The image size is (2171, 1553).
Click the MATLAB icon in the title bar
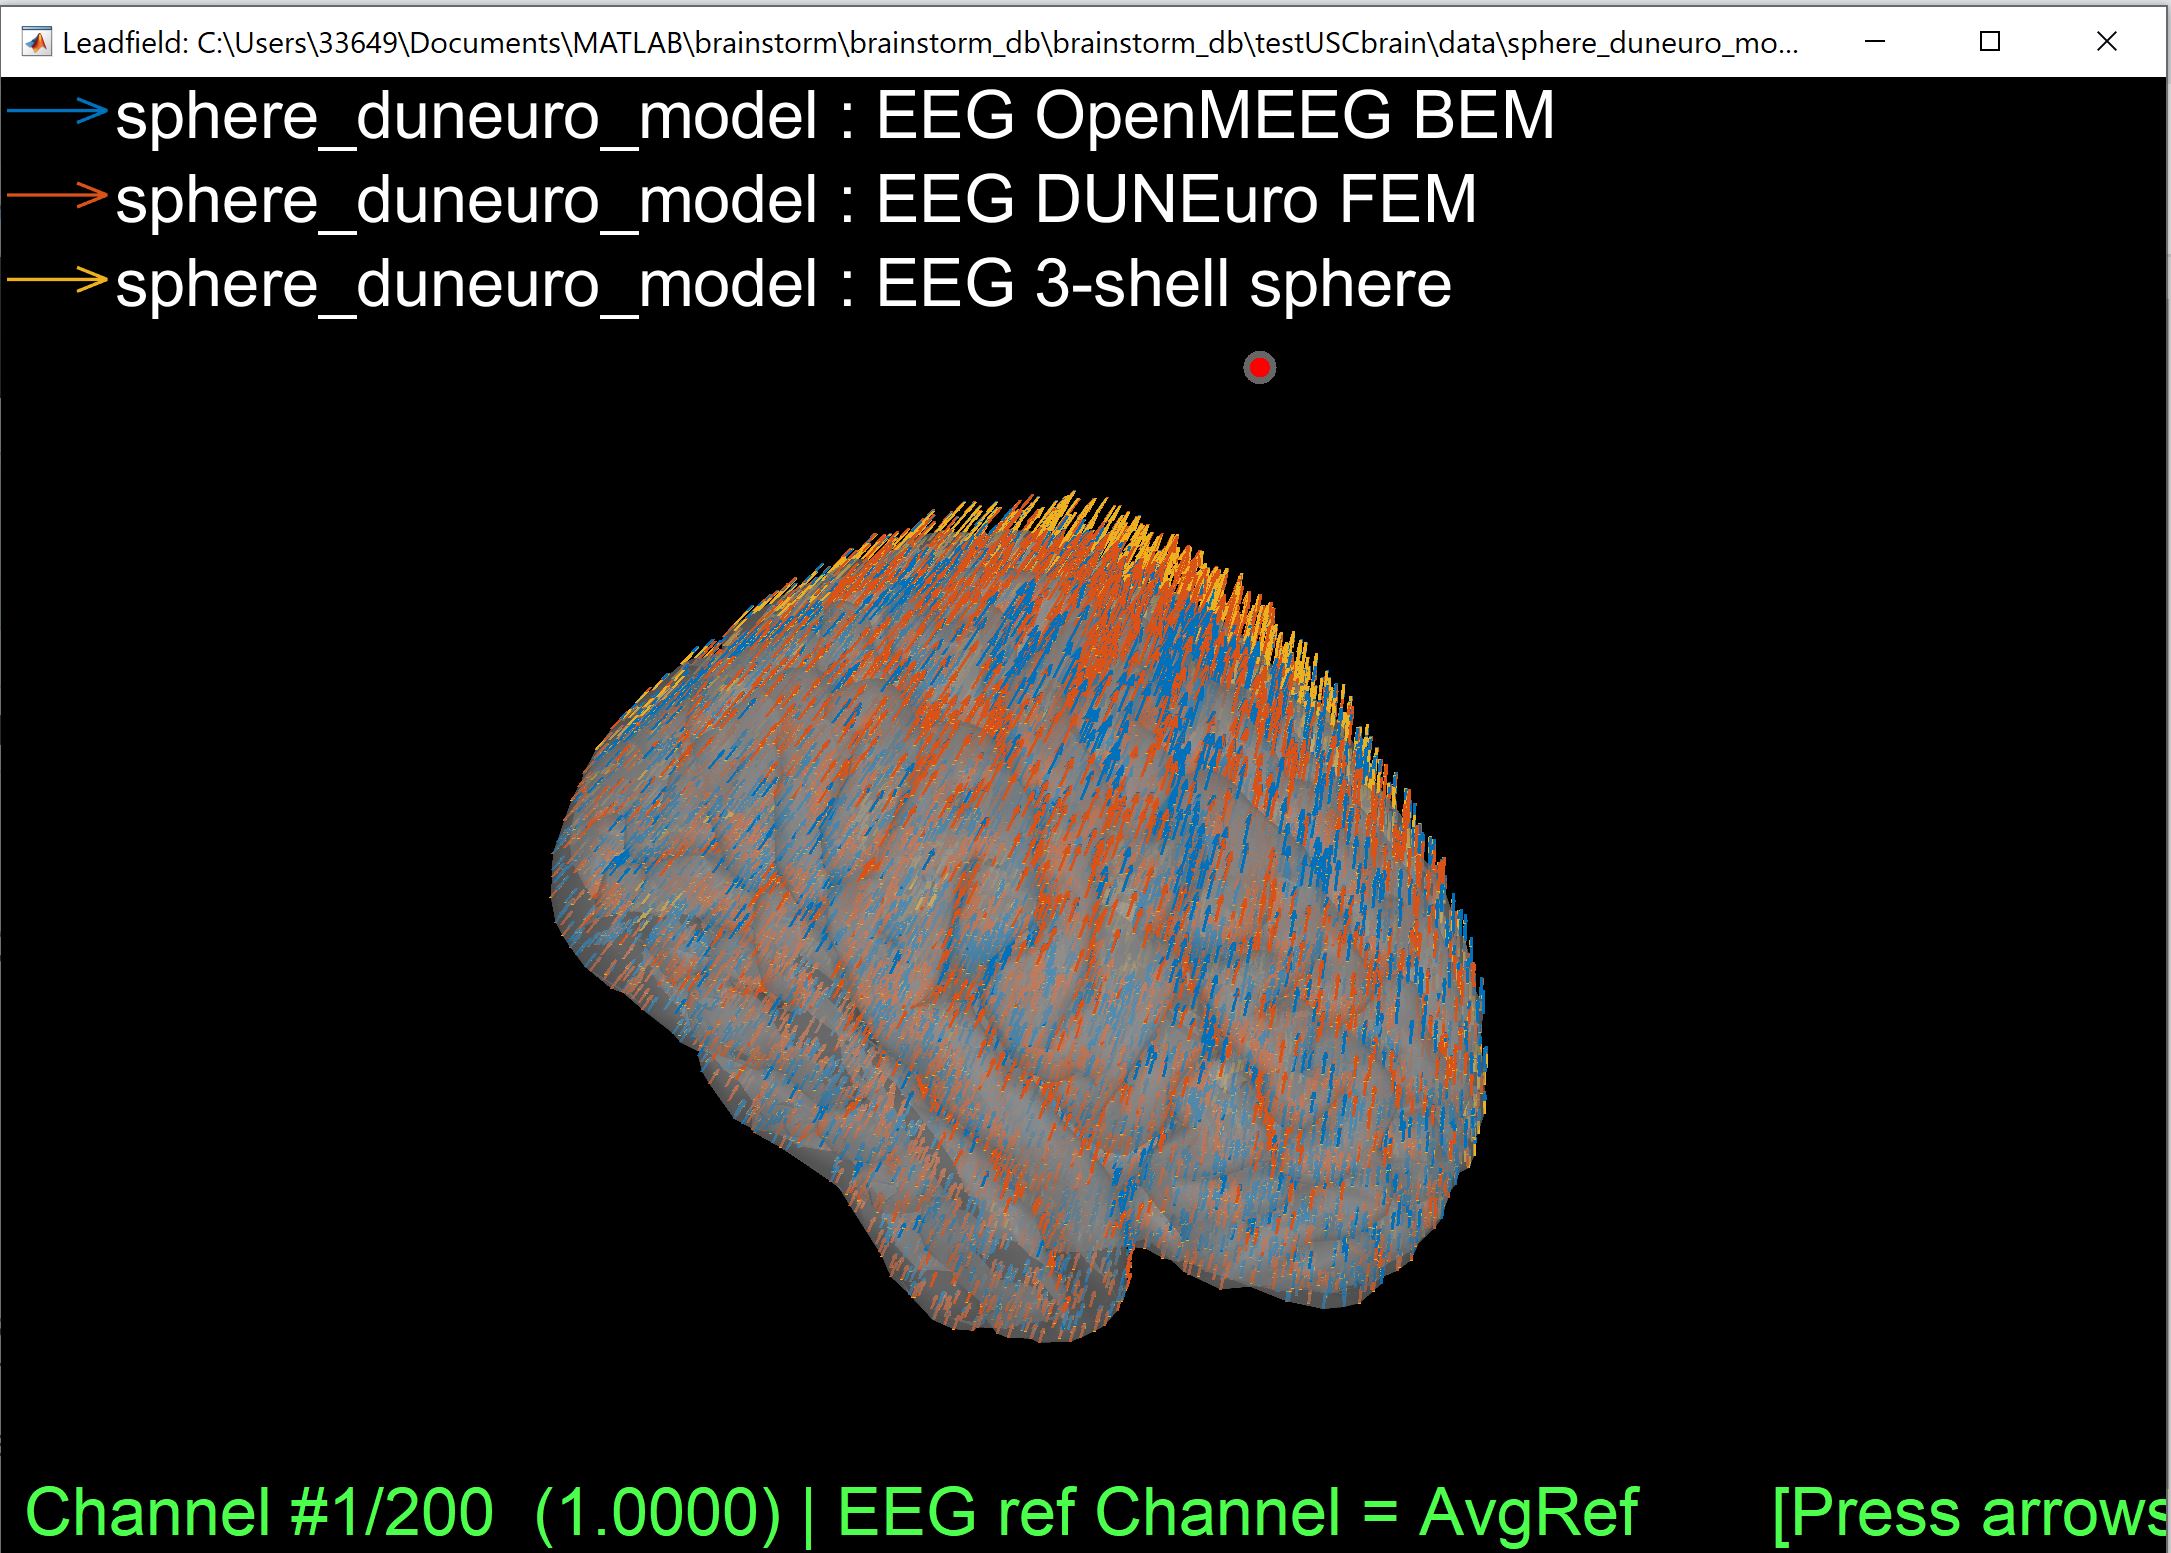click(37, 42)
